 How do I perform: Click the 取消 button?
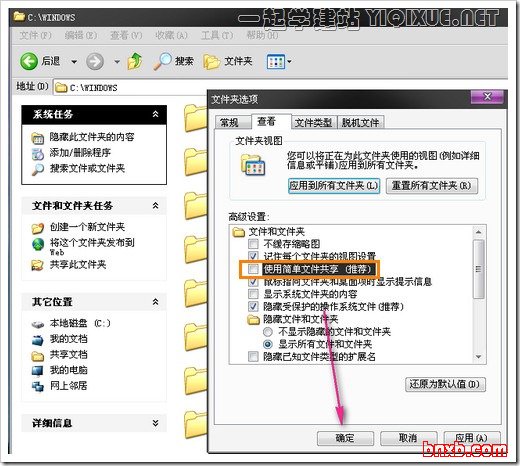[x=408, y=438]
